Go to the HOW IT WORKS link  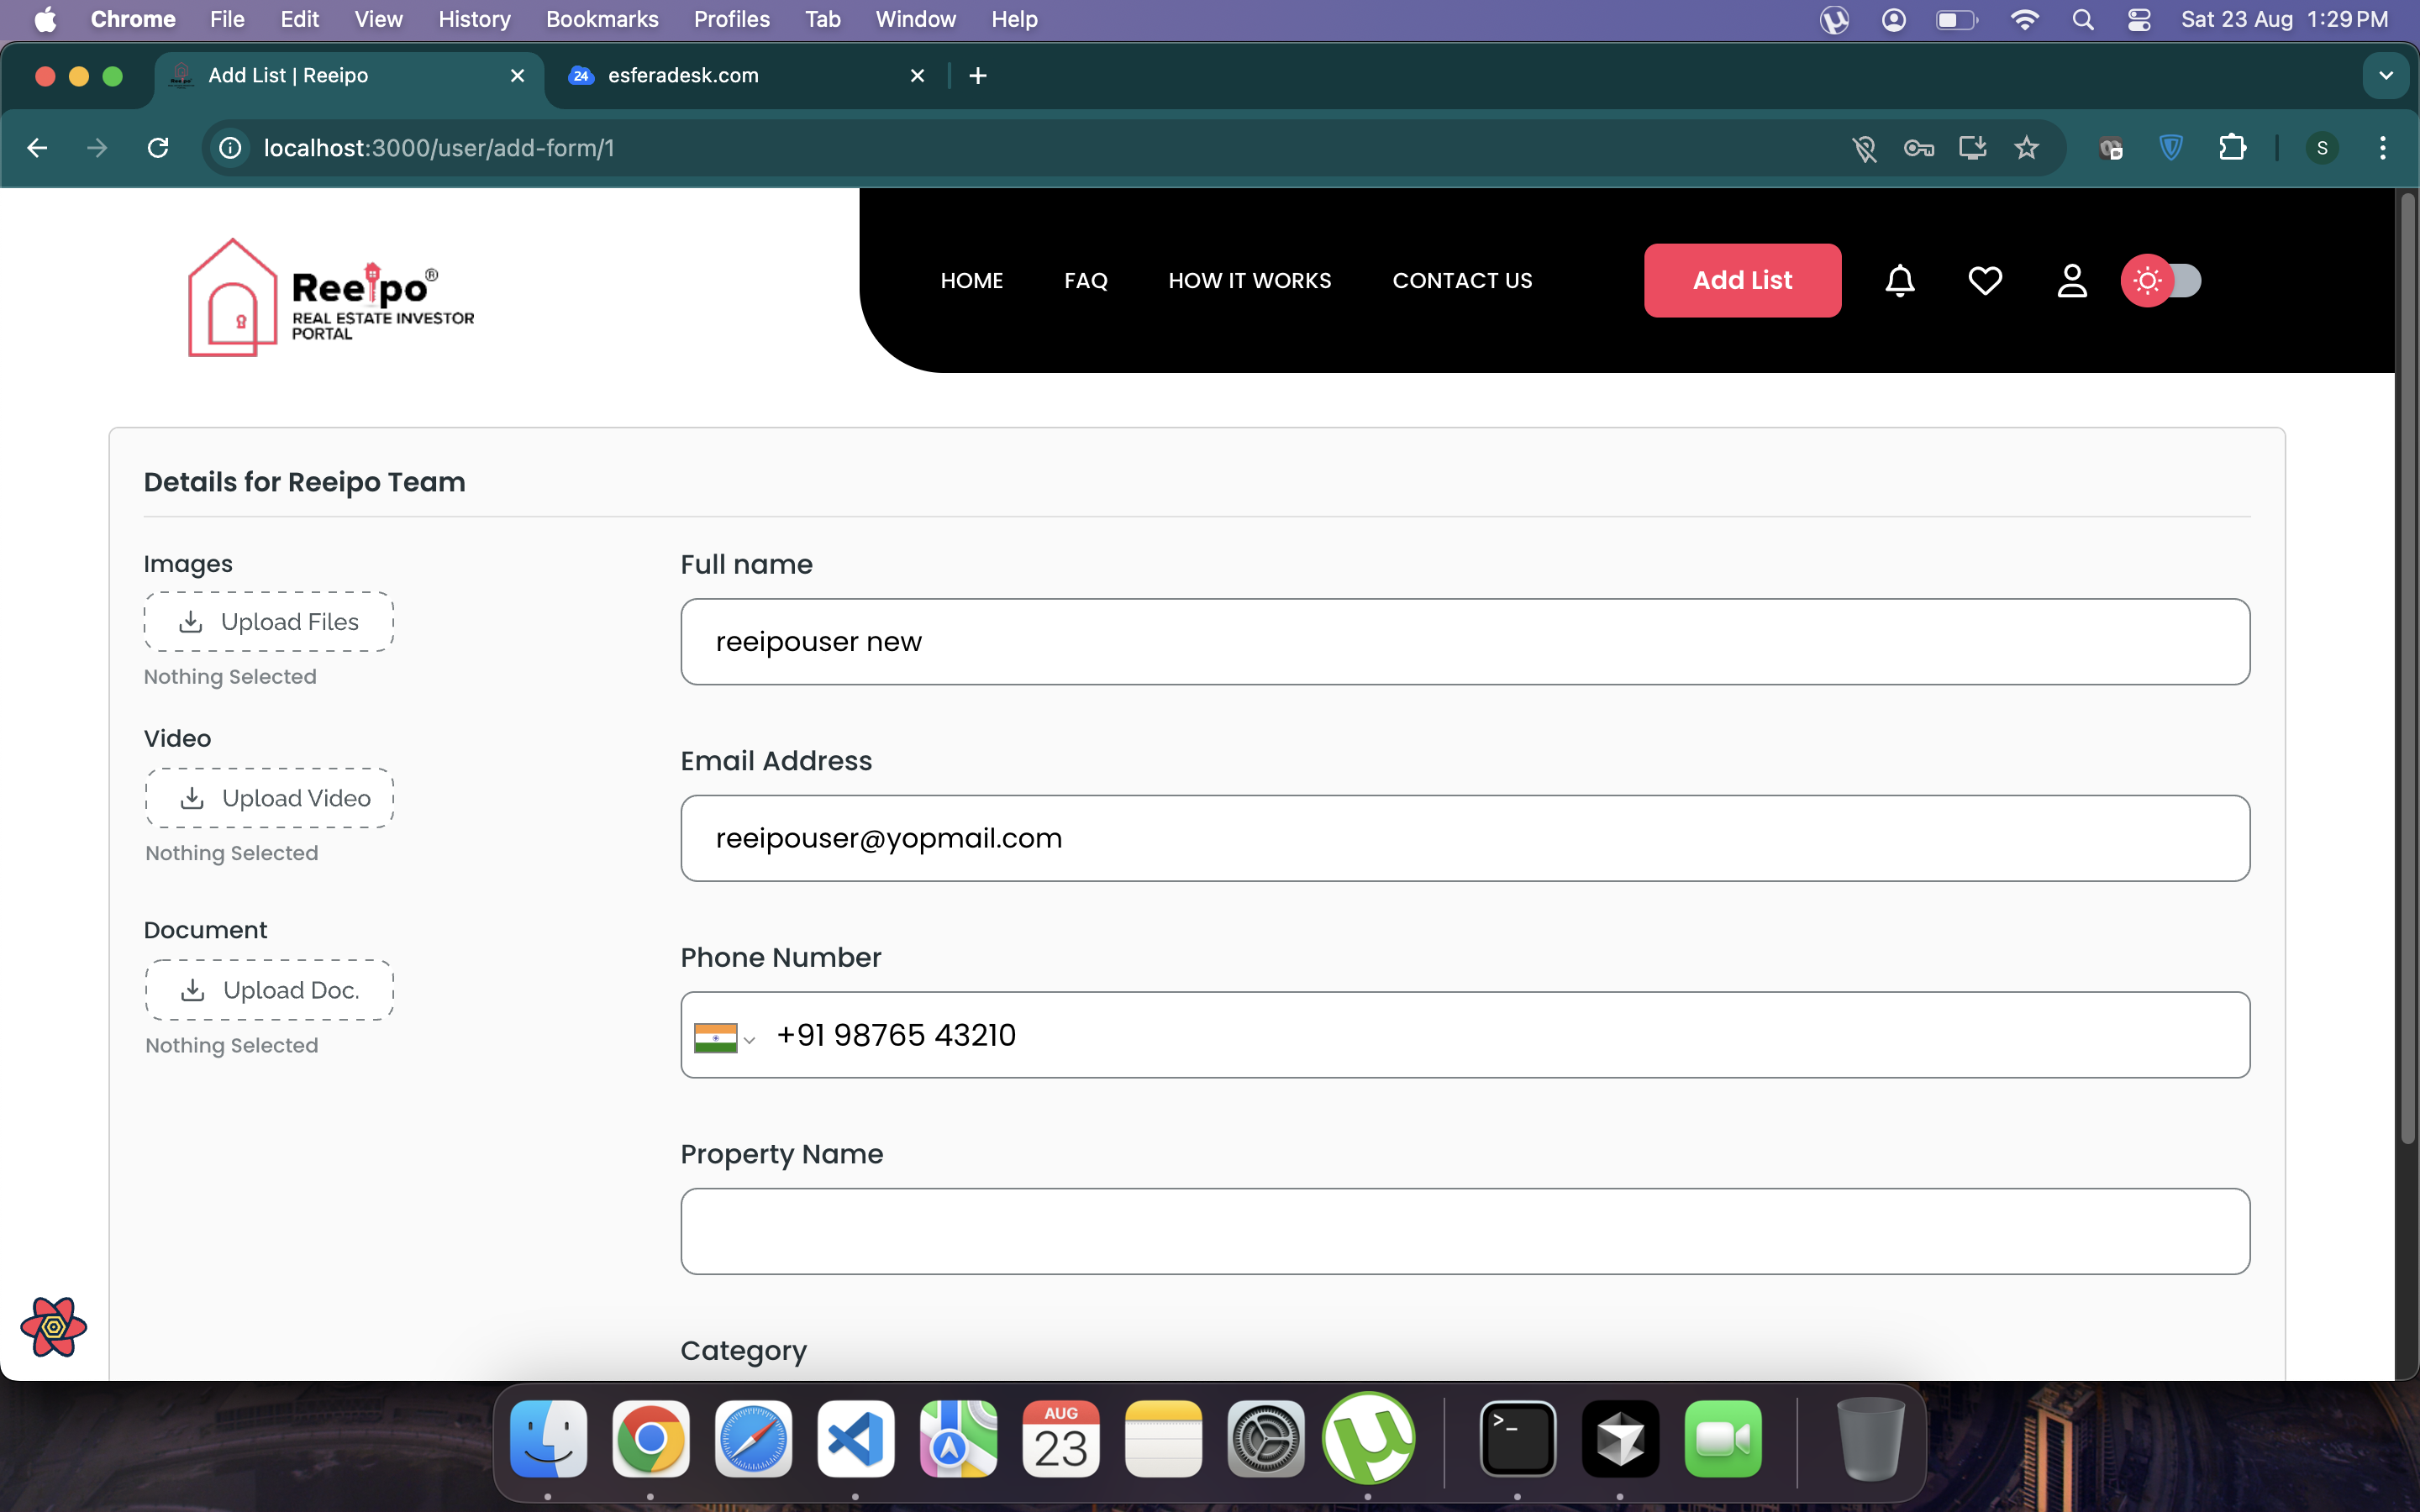click(x=1249, y=281)
